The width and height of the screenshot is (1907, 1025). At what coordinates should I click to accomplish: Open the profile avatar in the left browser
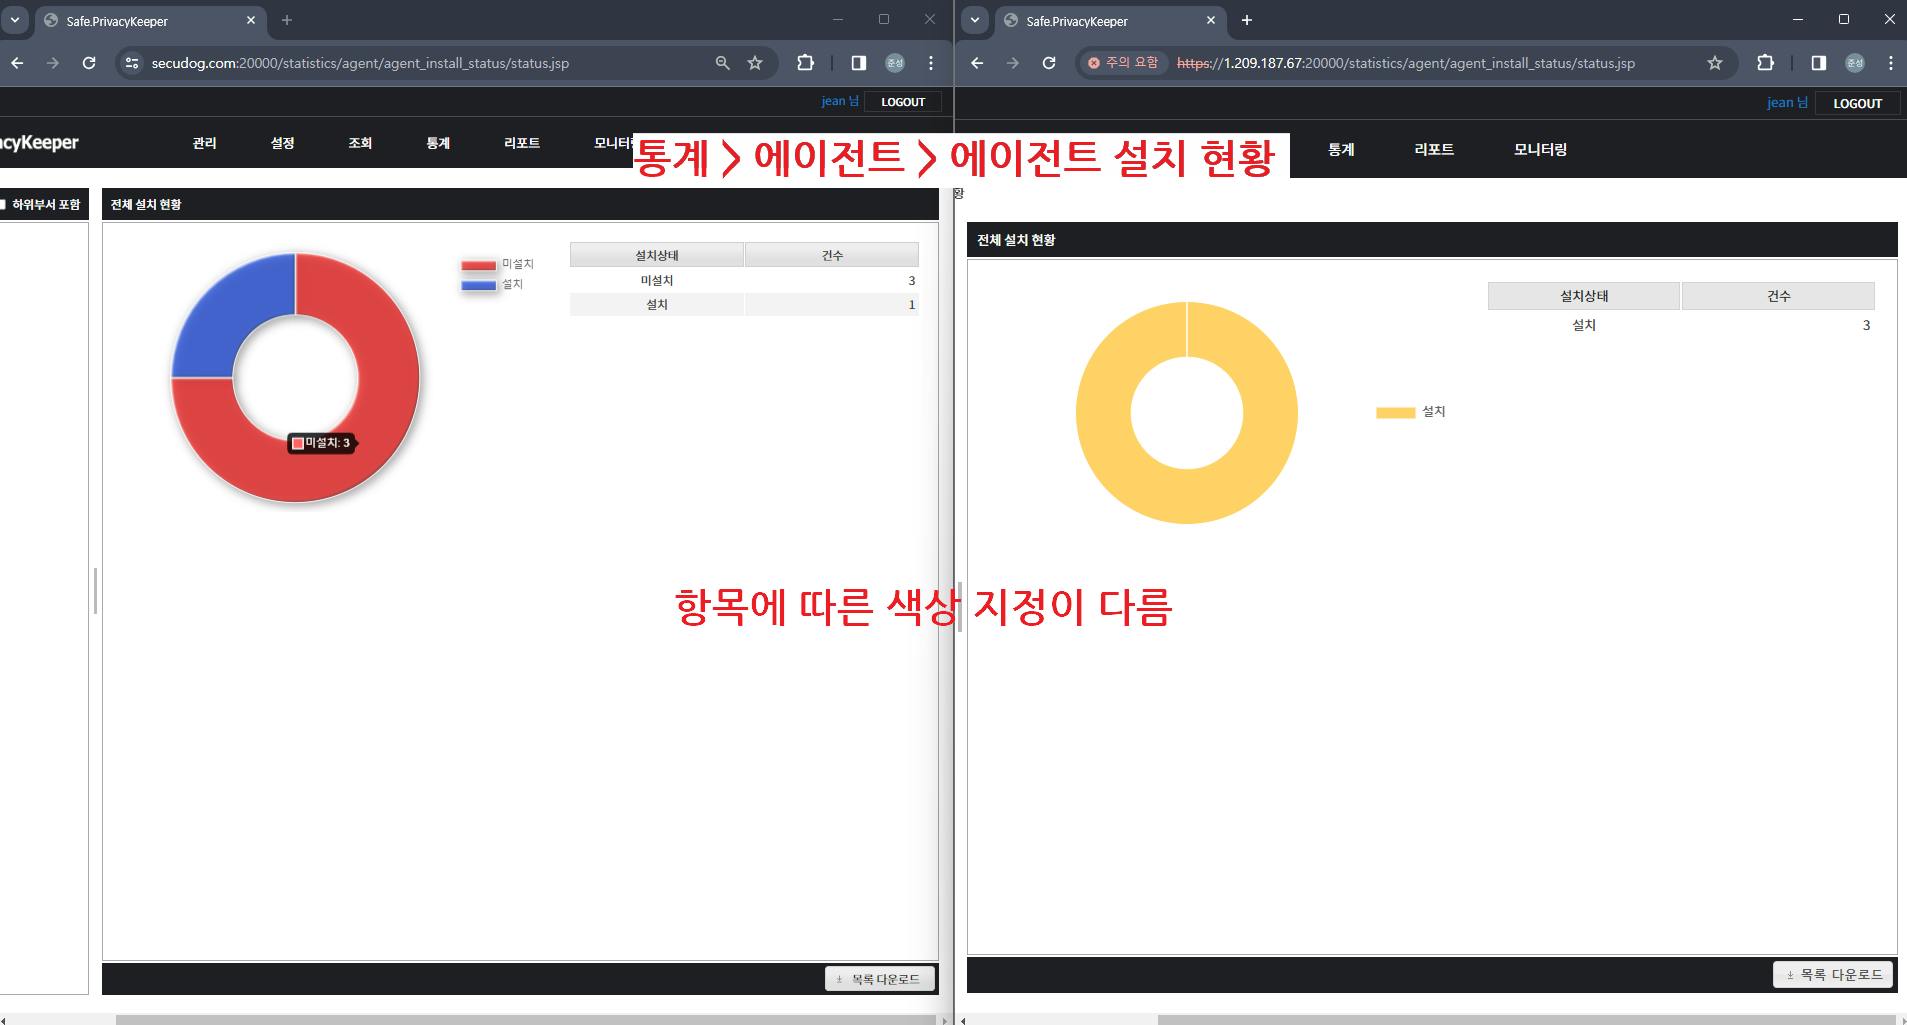pos(895,63)
